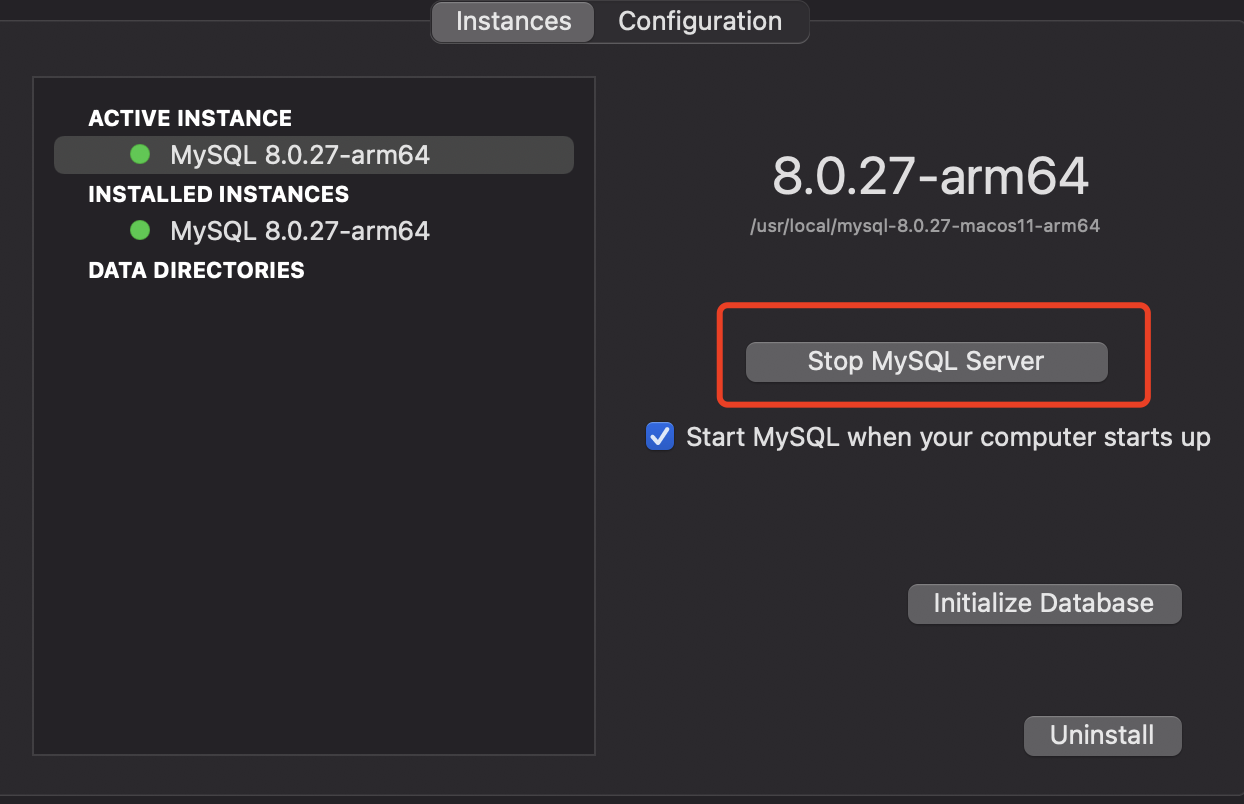Click the green status dot under Active Instance
The width and height of the screenshot is (1244, 804).
(140, 155)
